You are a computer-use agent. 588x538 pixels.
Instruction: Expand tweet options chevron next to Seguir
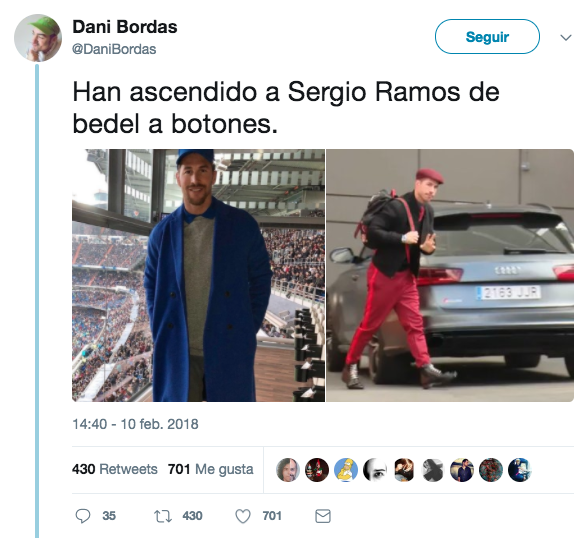pyautogui.click(x=566, y=37)
